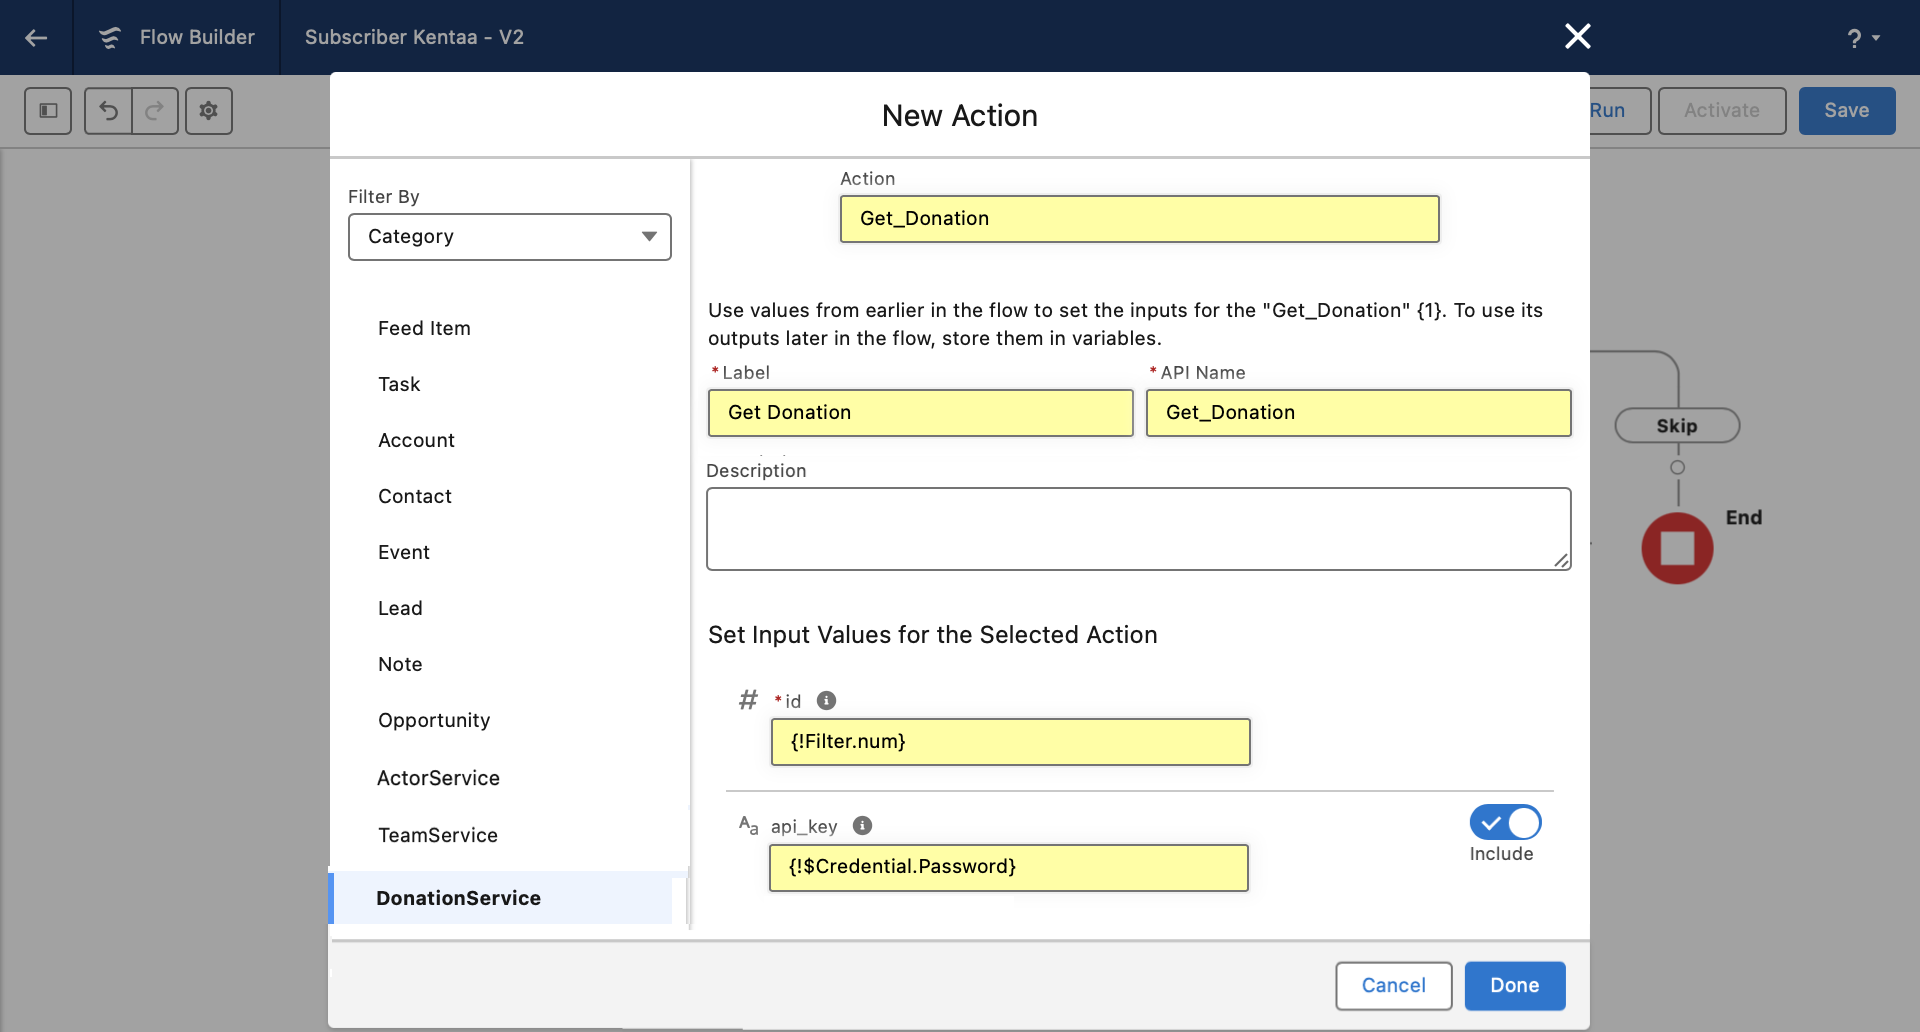Select Contact category
Viewport: 1920px width, 1032px height.
point(415,496)
